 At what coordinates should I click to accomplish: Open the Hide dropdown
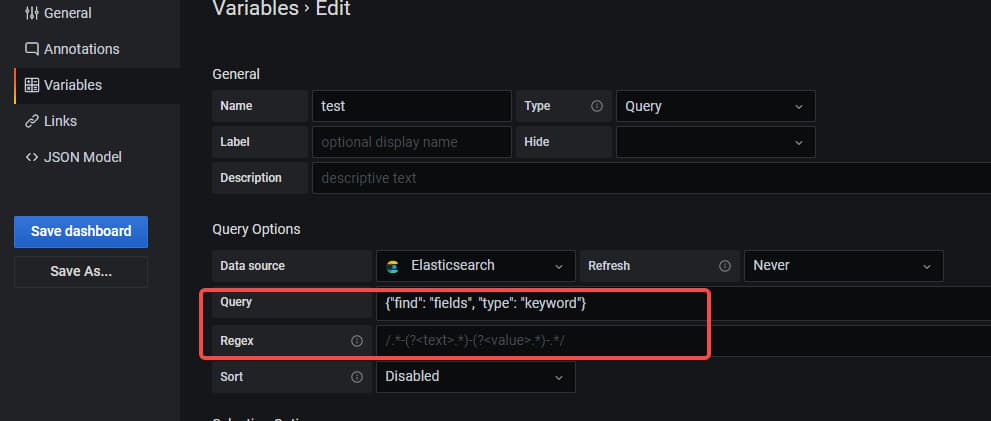point(715,142)
